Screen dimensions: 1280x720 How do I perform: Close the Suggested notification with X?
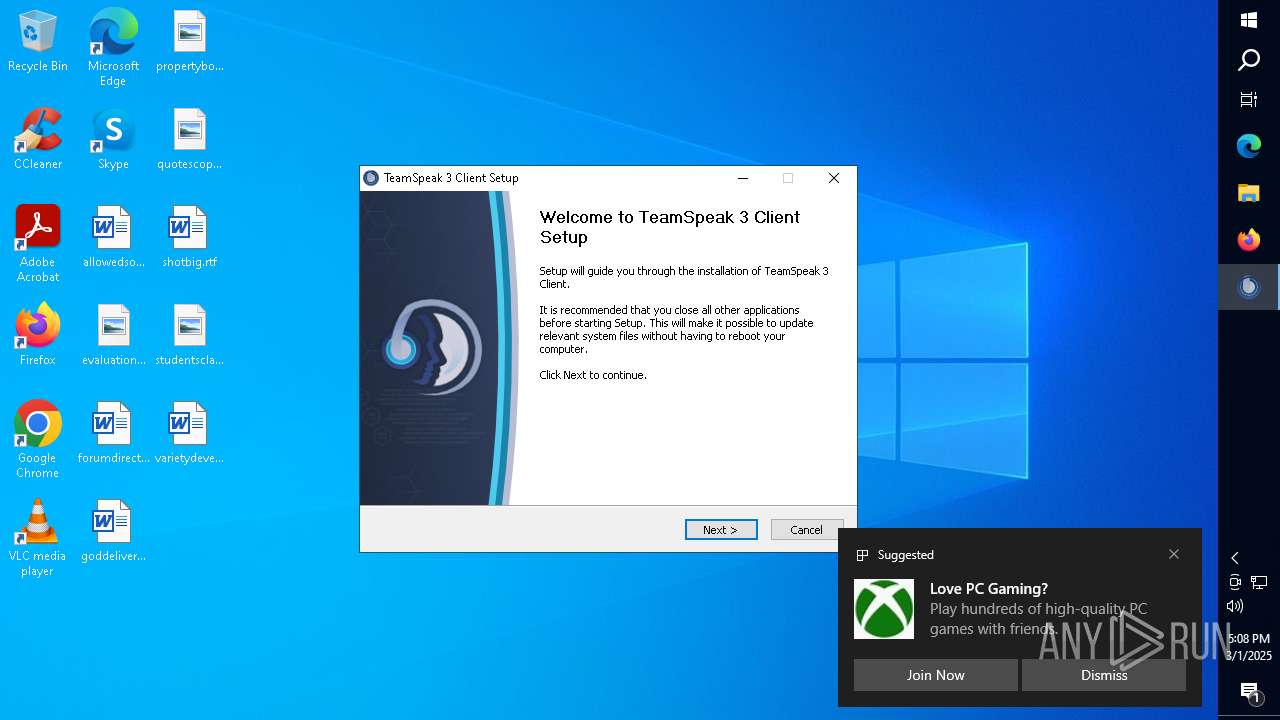coord(1174,554)
